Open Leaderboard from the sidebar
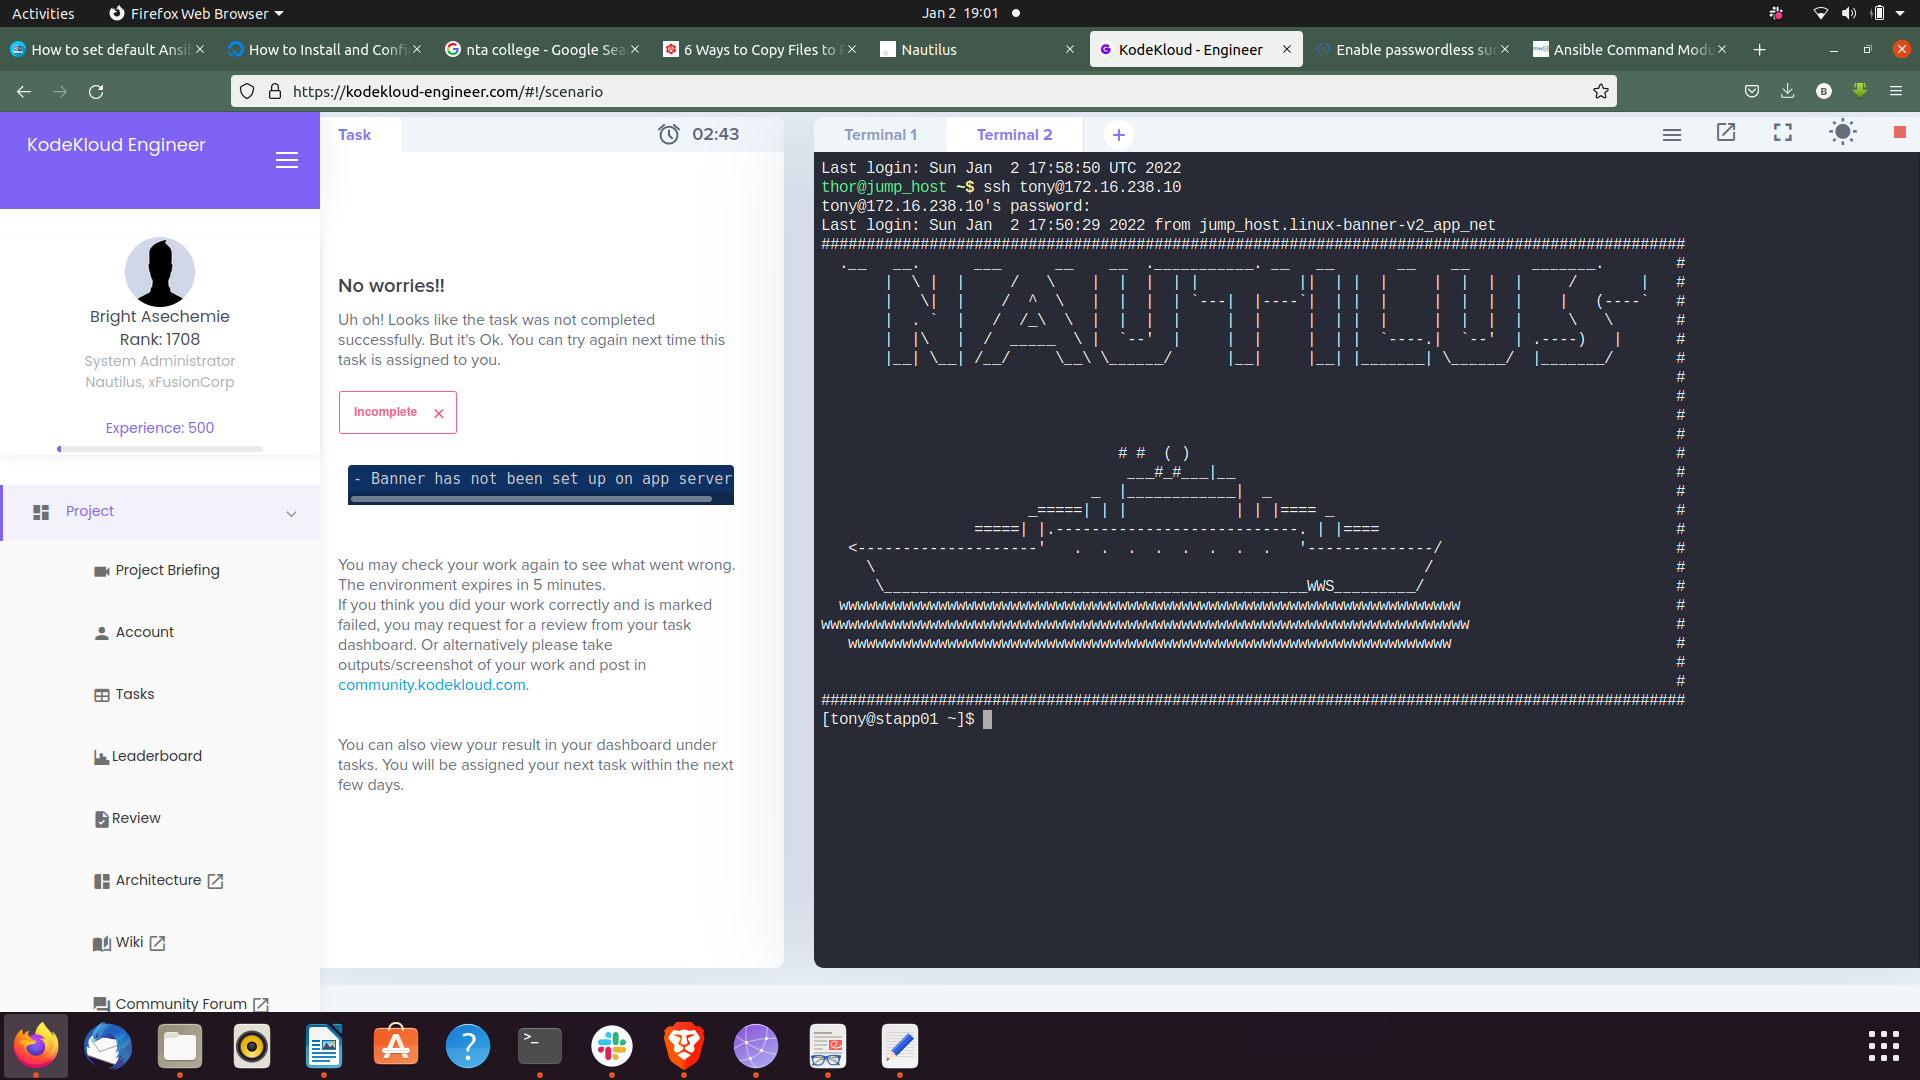Screen dimensions: 1920x1080 [156, 757]
